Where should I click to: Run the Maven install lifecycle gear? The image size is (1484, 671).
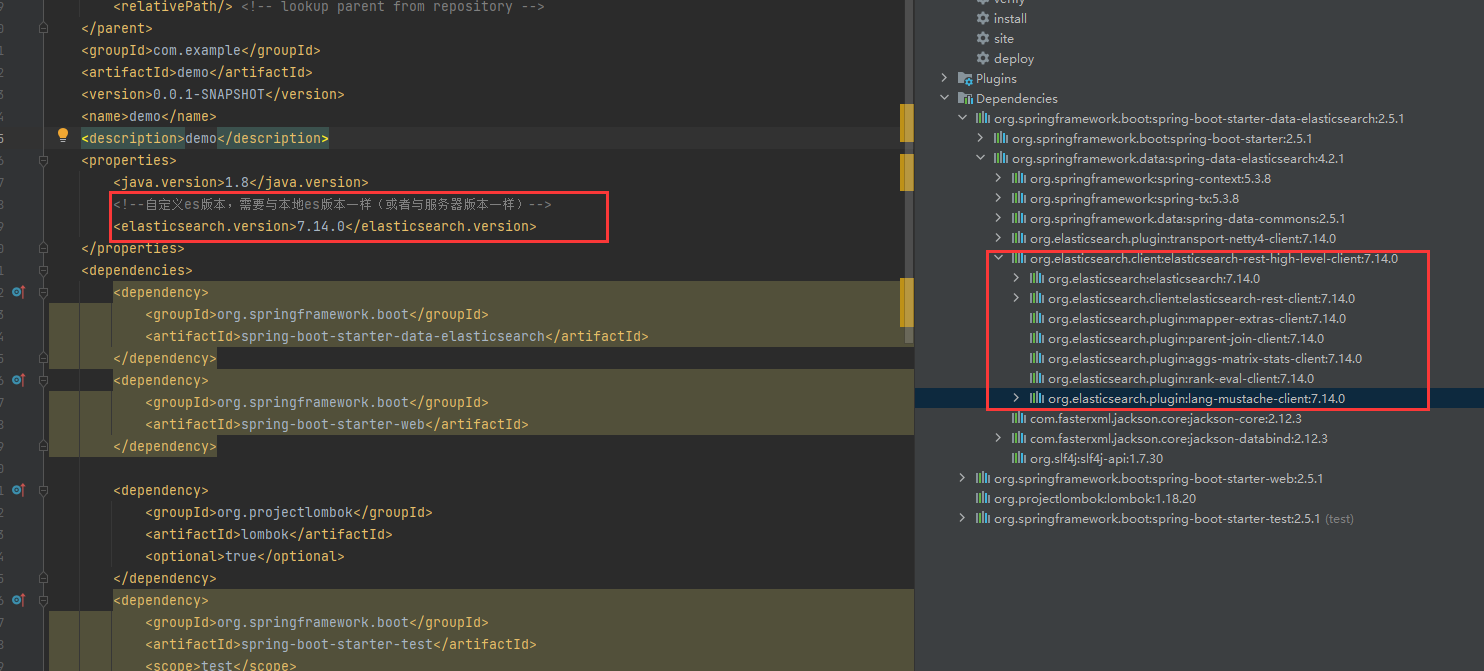[983, 18]
